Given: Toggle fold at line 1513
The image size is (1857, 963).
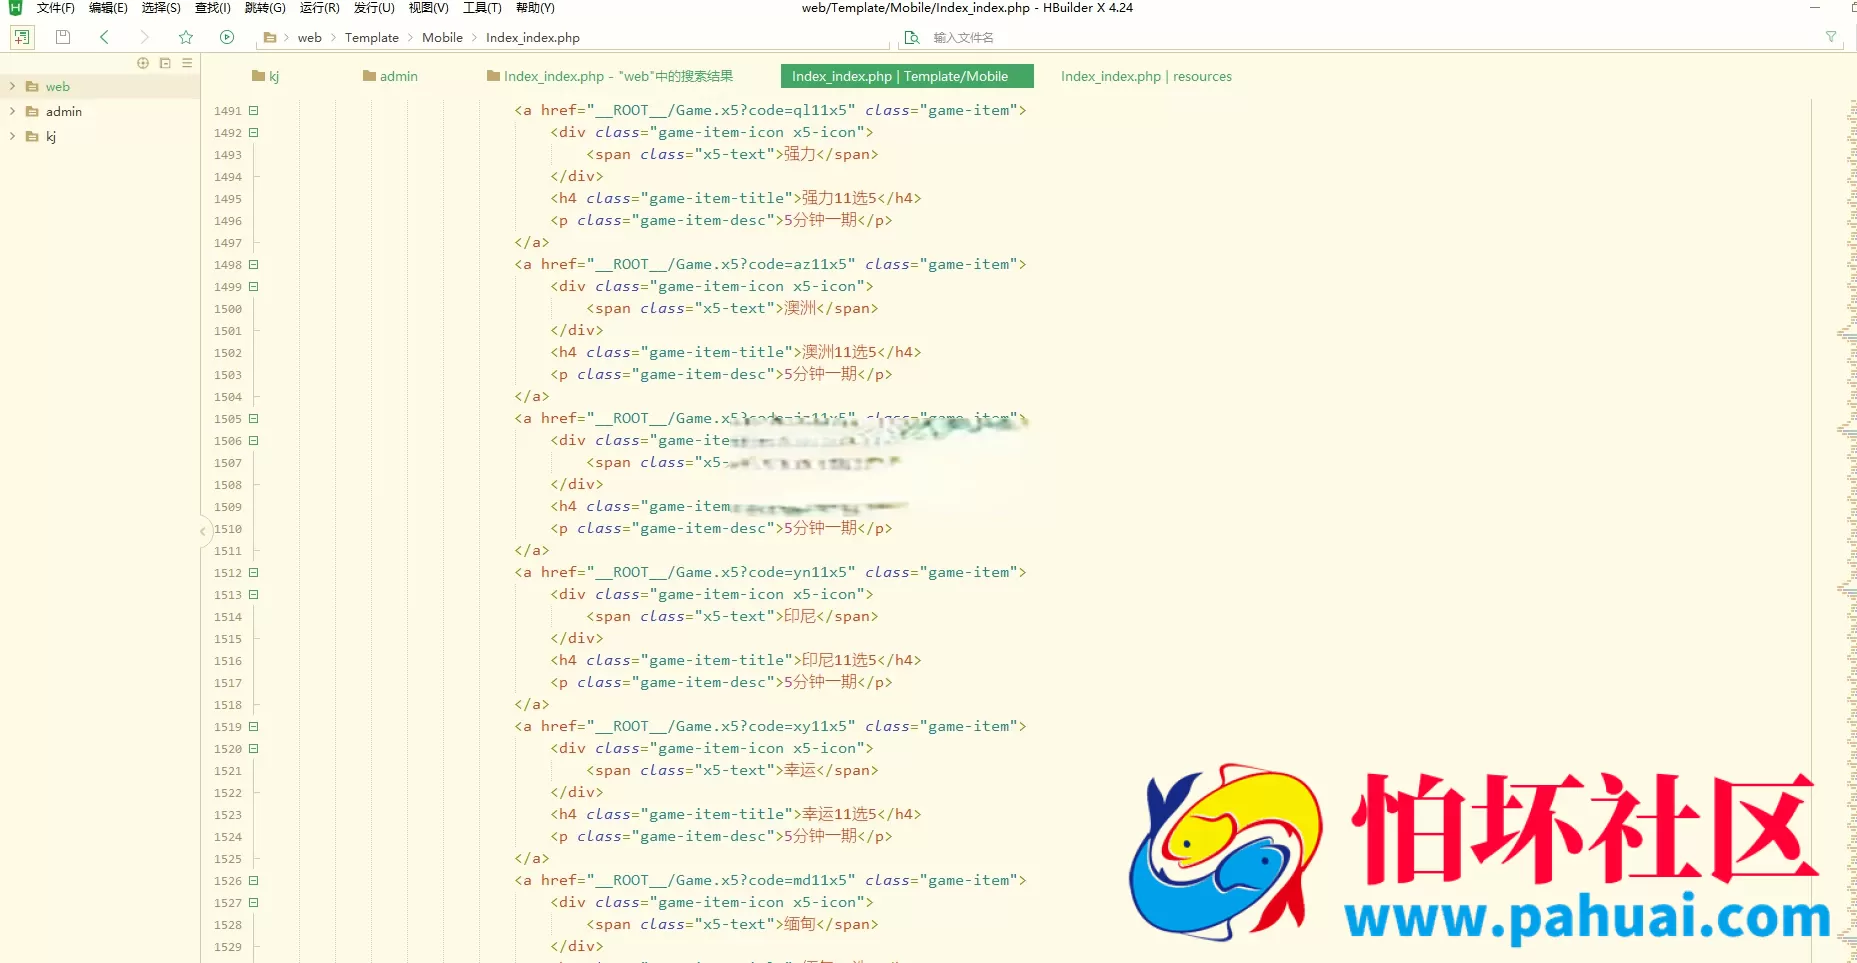Looking at the screenshot, I should [x=254, y=595].
